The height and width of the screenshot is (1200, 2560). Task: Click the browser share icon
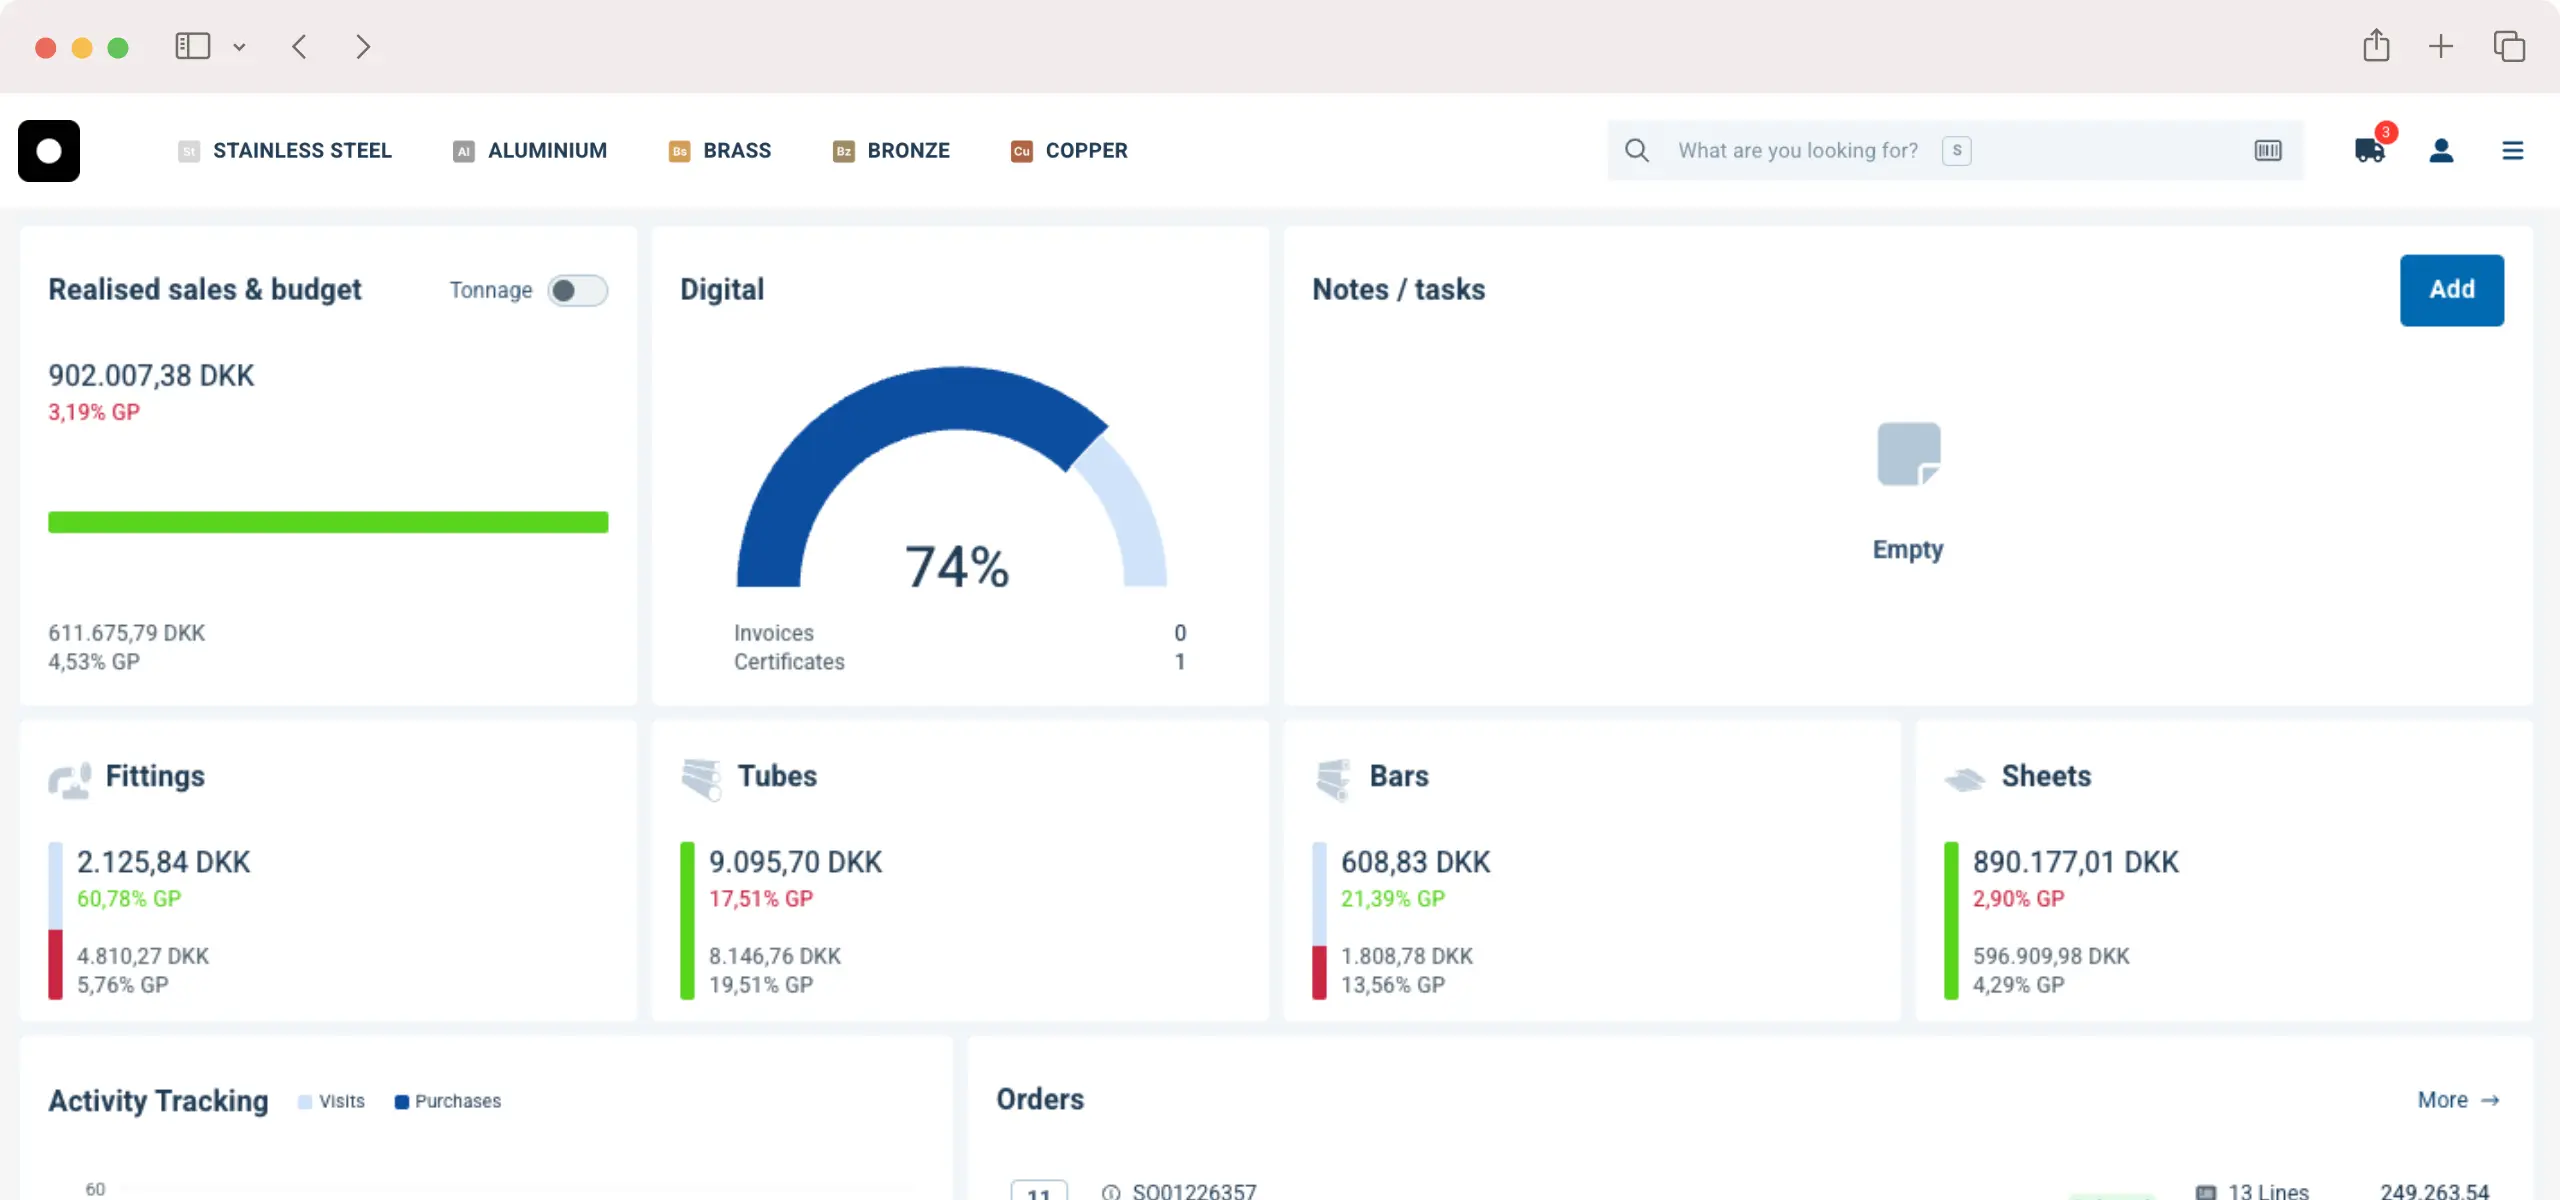2376,46
